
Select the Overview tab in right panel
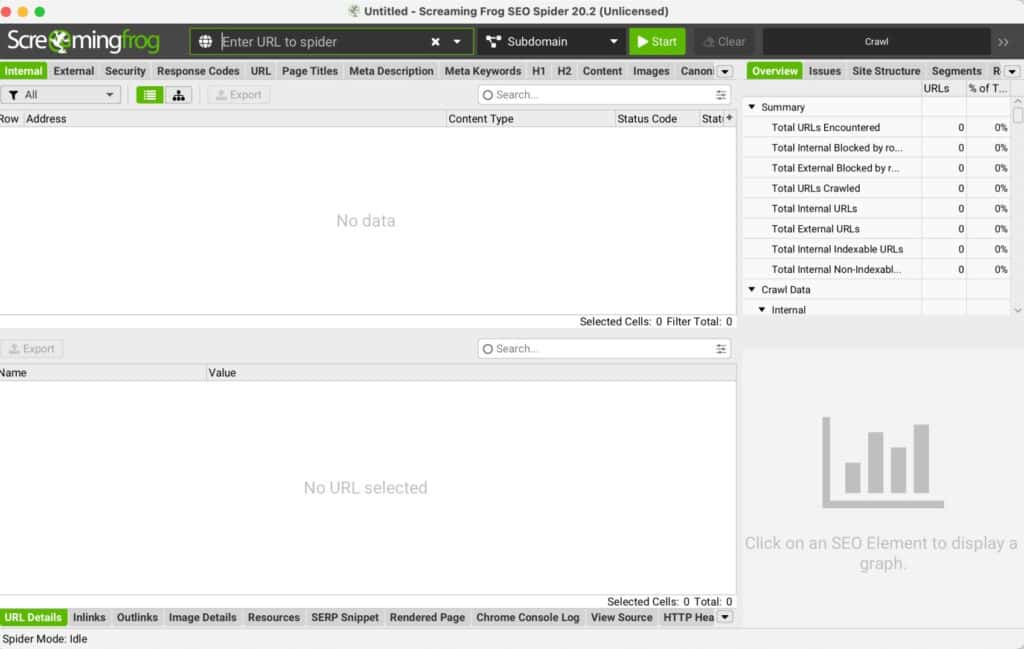(x=775, y=71)
